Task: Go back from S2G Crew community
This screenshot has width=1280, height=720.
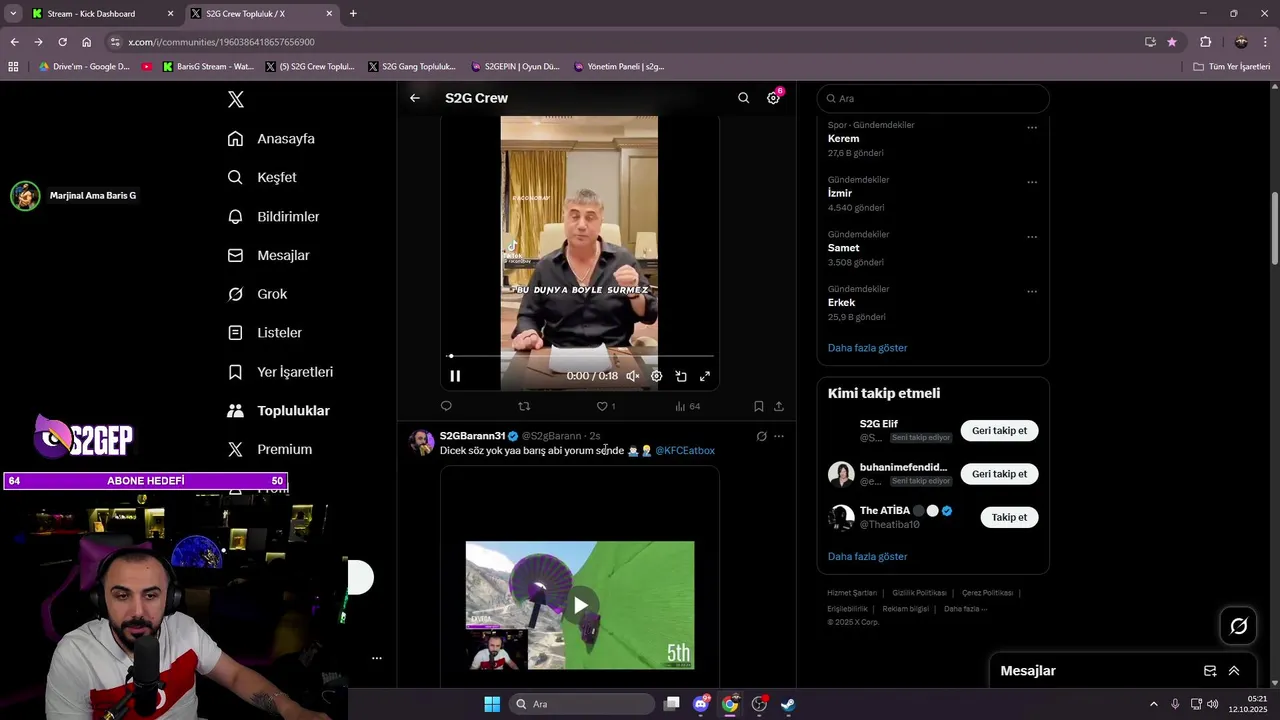Action: (x=415, y=98)
